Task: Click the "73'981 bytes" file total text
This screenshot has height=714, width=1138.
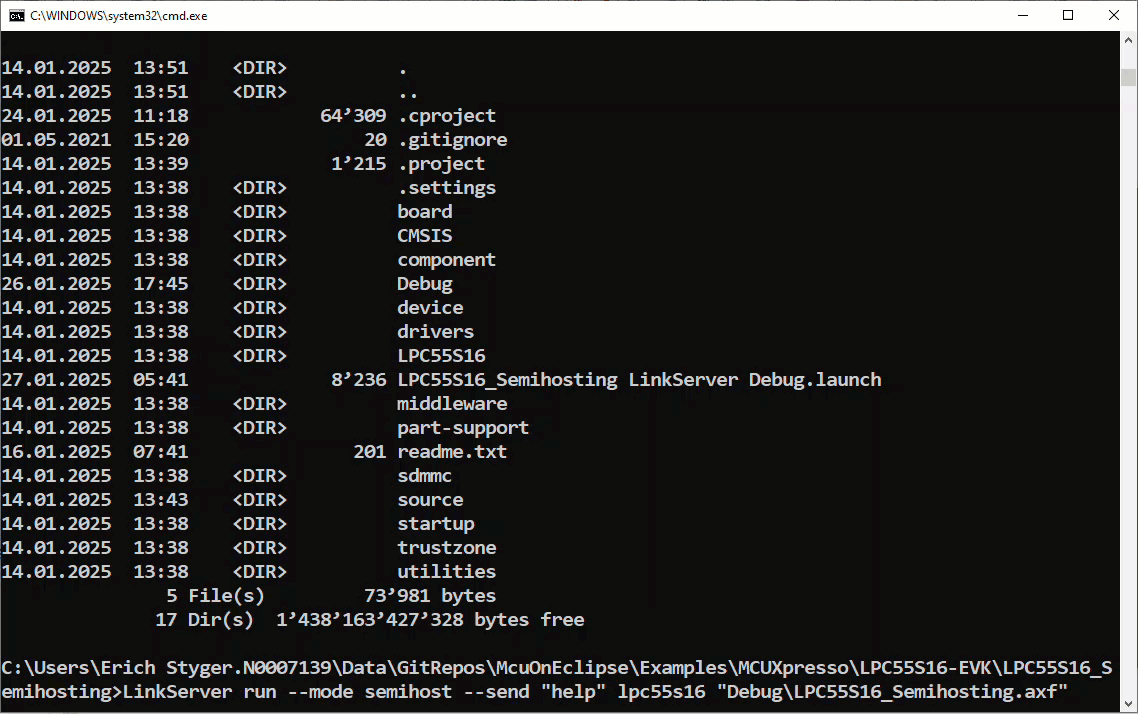Action: point(429,596)
